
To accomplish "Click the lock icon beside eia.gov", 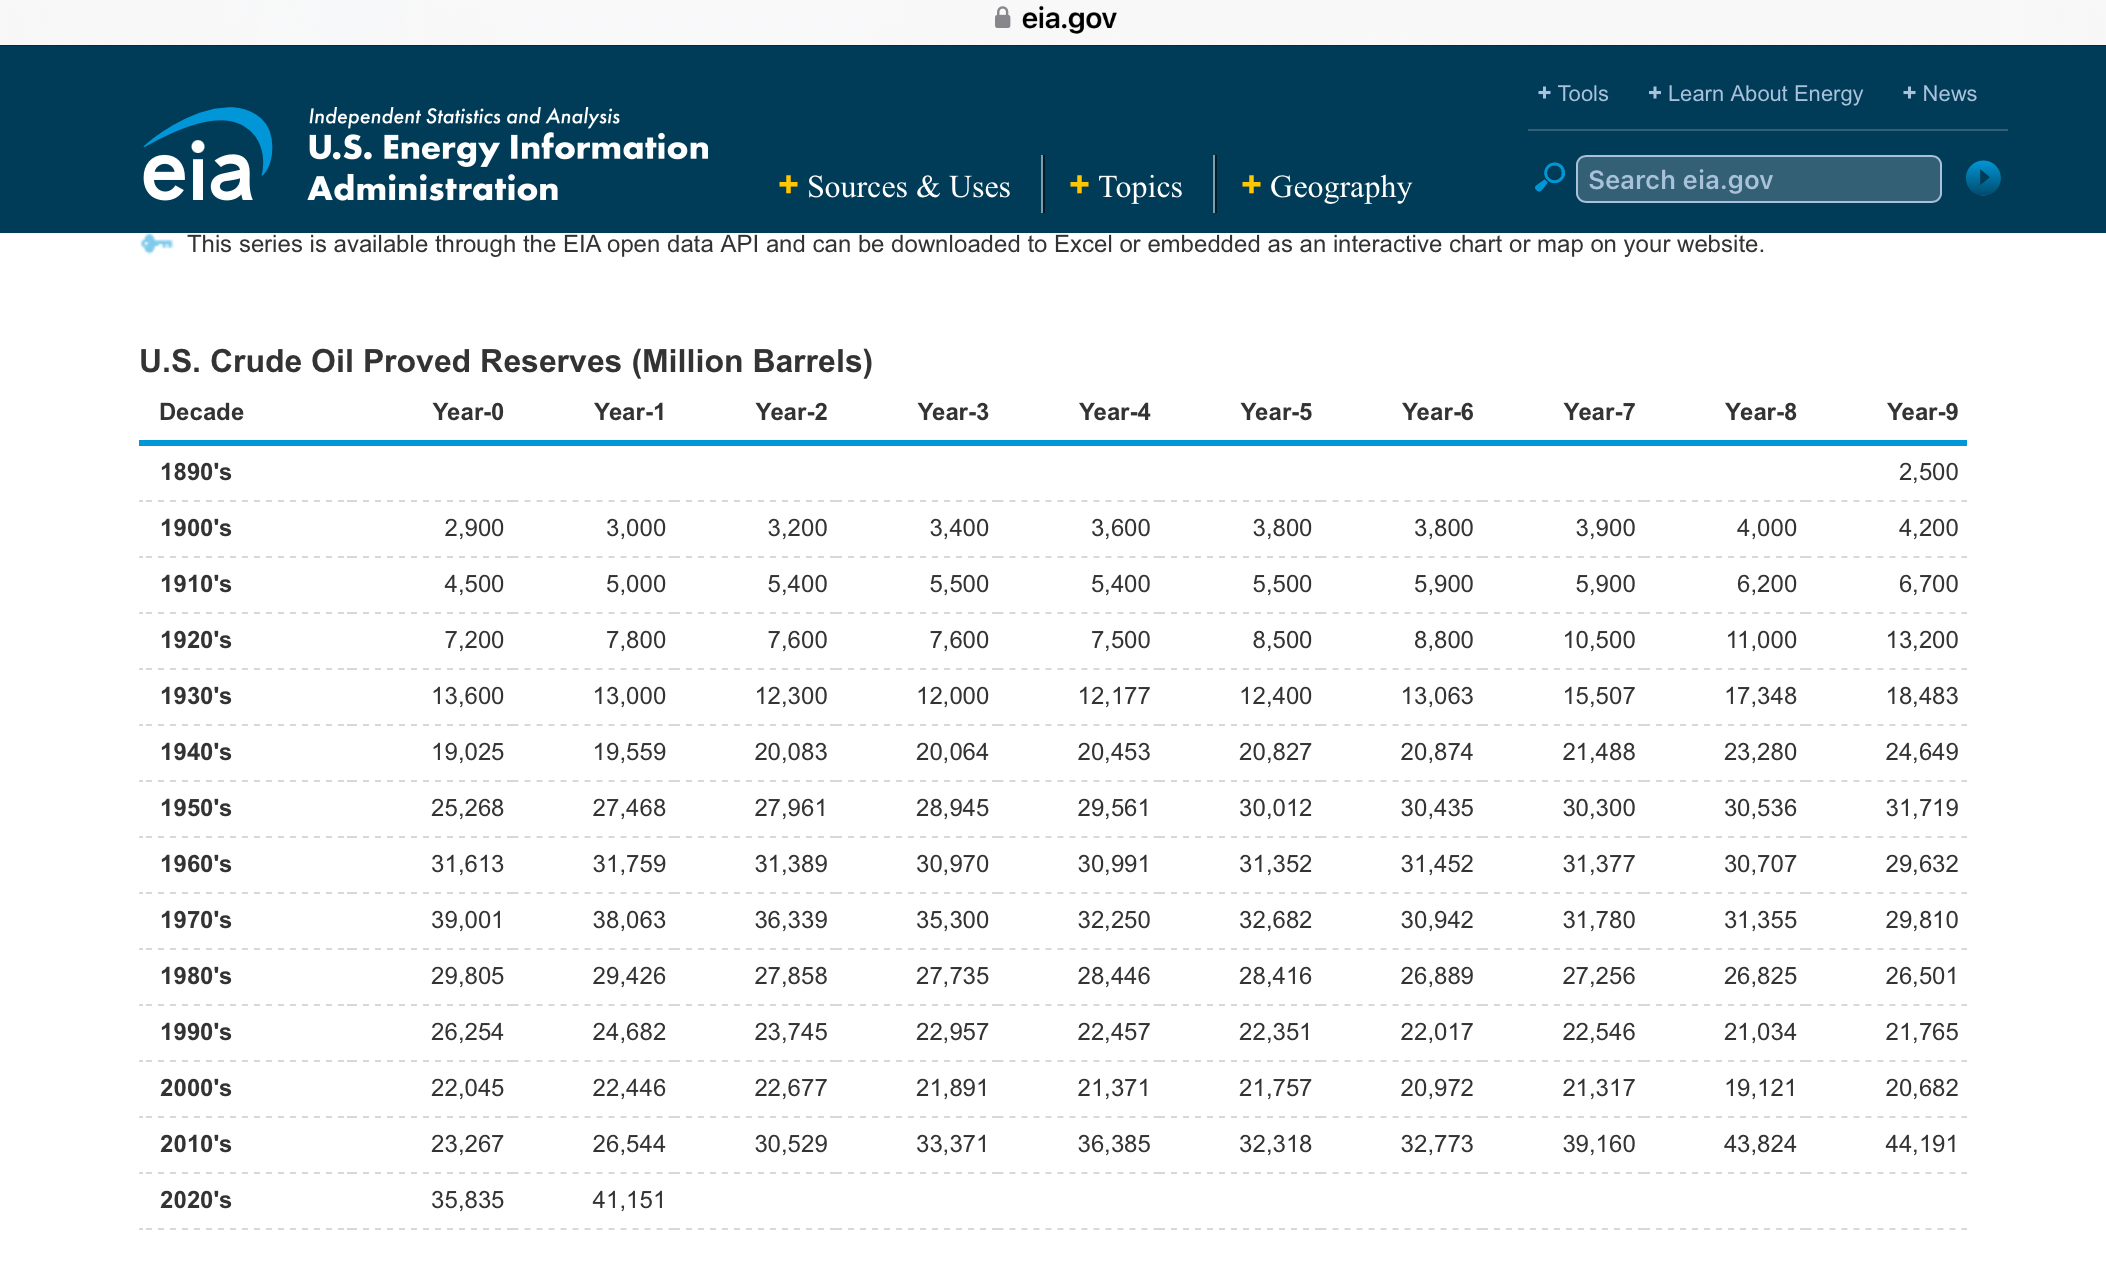I will (x=1002, y=18).
